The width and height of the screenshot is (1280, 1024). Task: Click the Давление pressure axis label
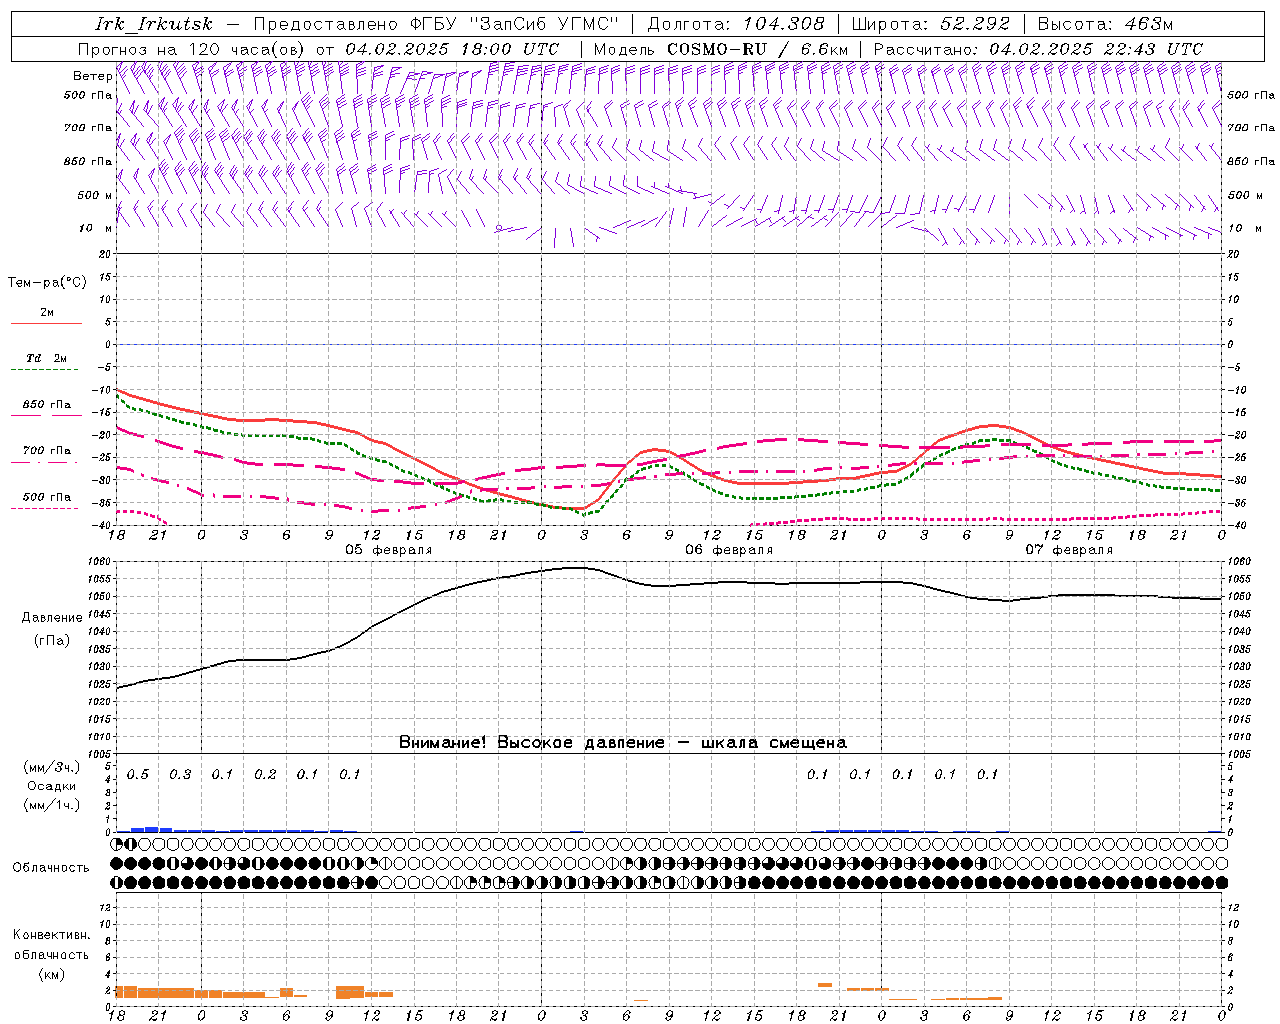coord(52,618)
